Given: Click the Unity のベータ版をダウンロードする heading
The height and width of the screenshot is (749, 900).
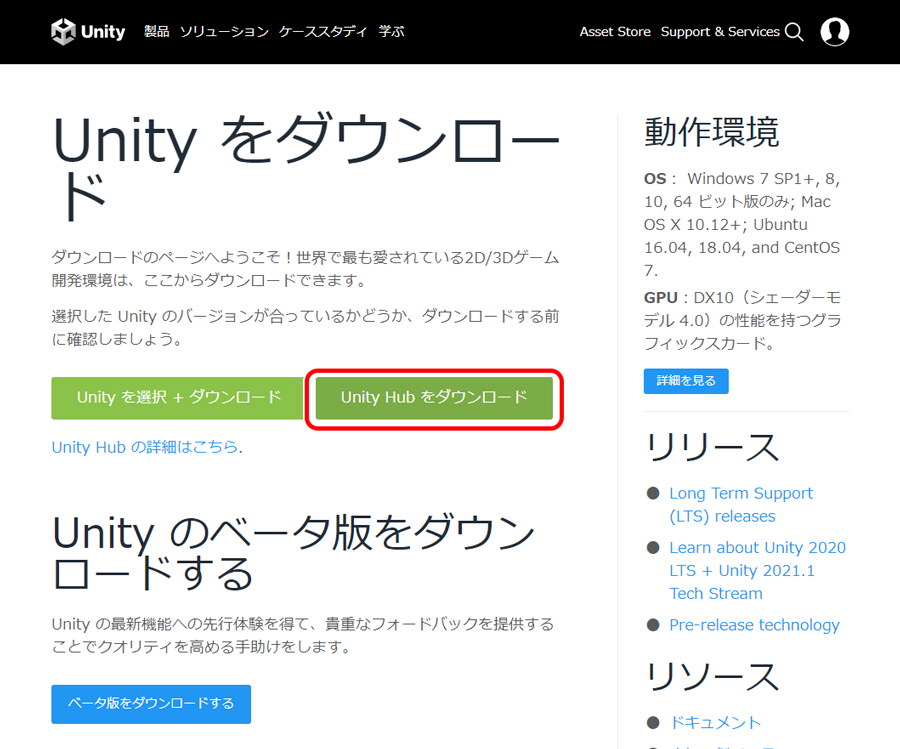Looking at the screenshot, I should click(293, 553).
